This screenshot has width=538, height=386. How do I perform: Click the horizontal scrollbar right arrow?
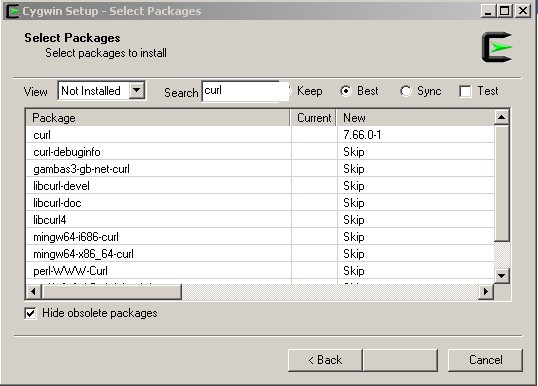pyautogui.click(x=486, y=292)
